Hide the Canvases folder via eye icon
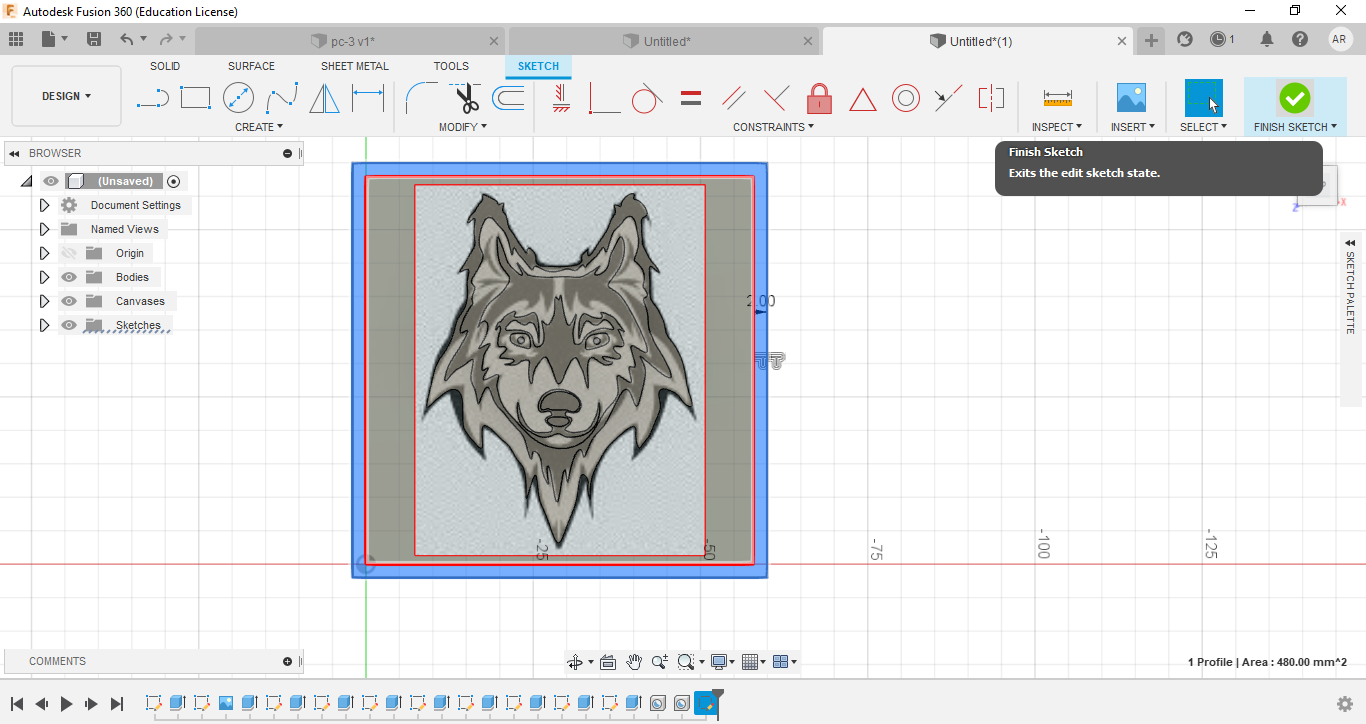This screenshot has height=724, width=1366. 69,301
